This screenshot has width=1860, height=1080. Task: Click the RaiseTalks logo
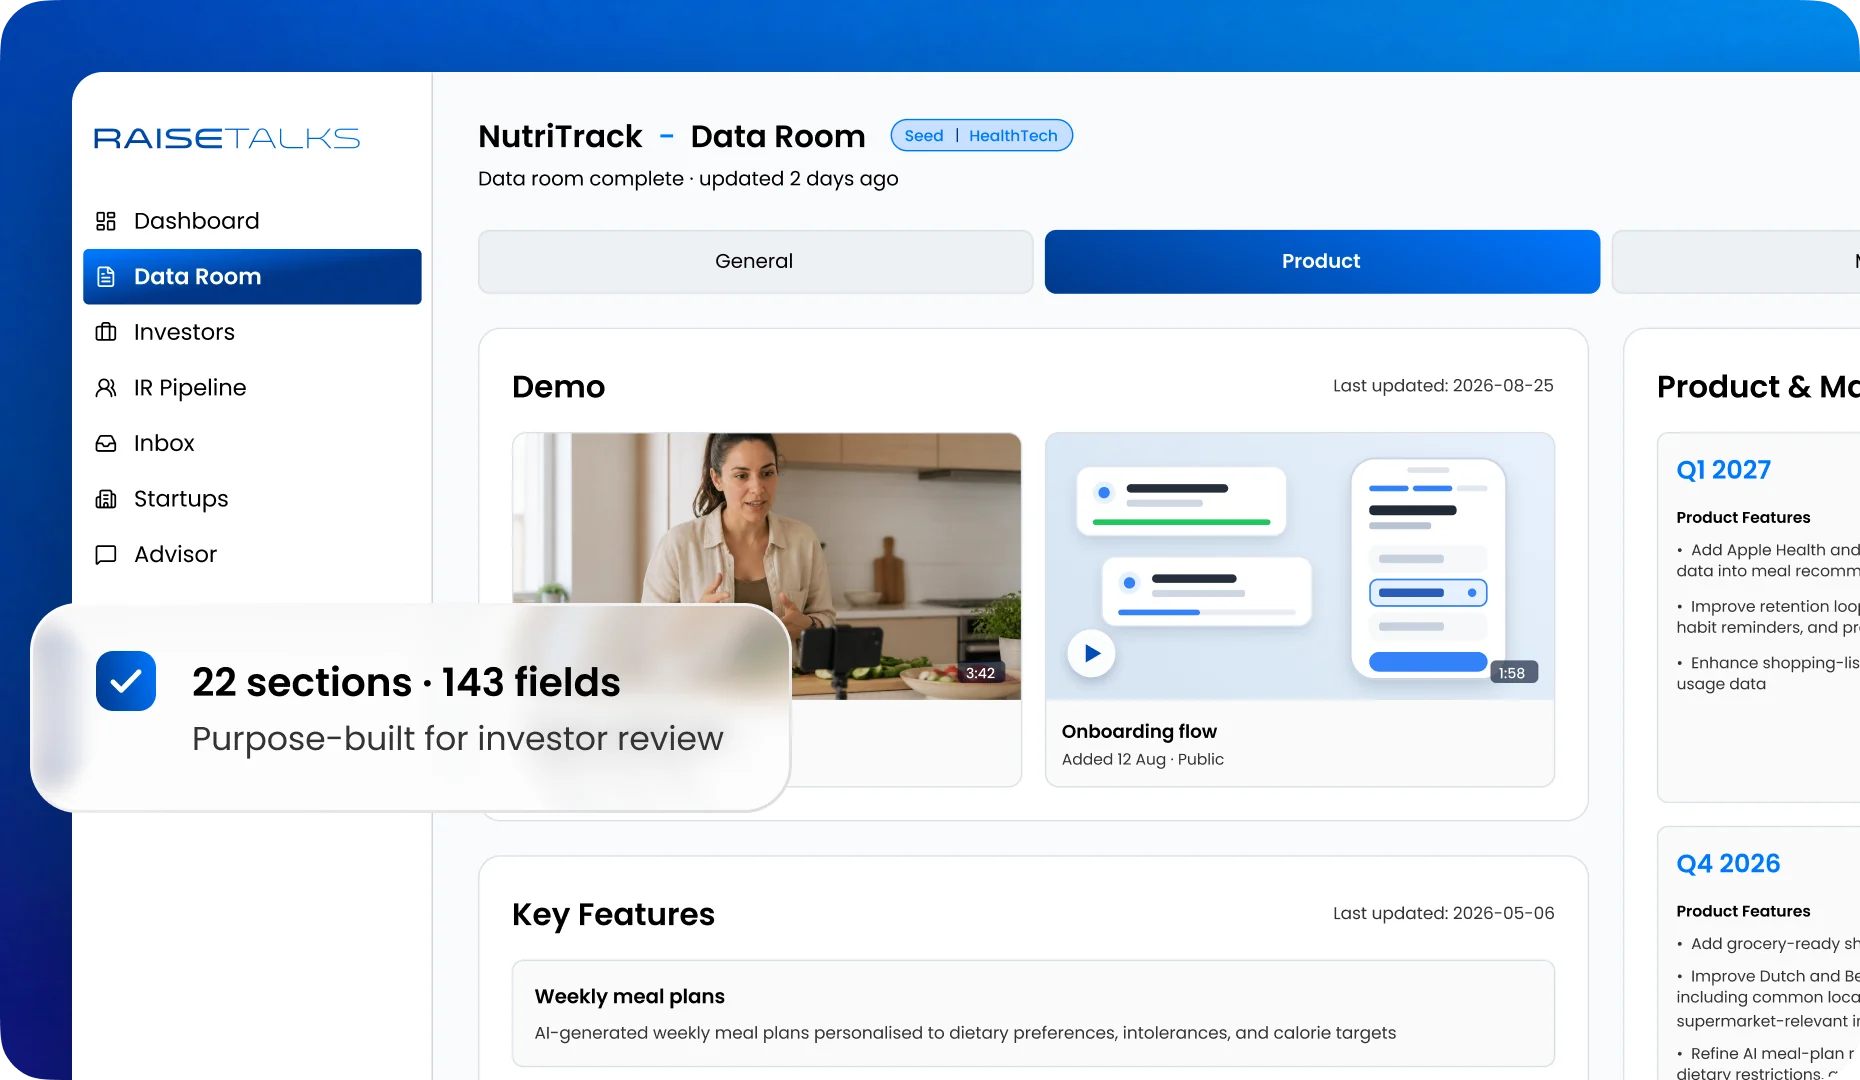tap(227, 138)
